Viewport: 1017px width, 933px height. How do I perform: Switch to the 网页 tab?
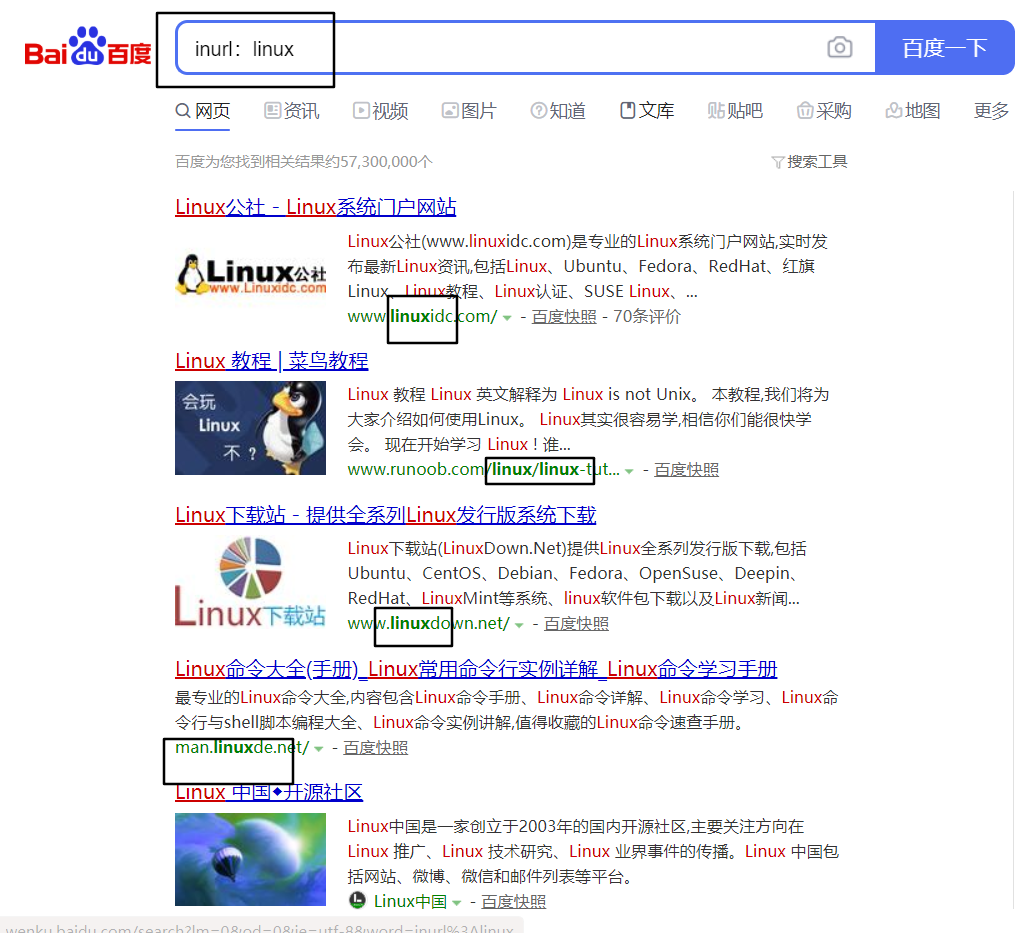[202, 110]
